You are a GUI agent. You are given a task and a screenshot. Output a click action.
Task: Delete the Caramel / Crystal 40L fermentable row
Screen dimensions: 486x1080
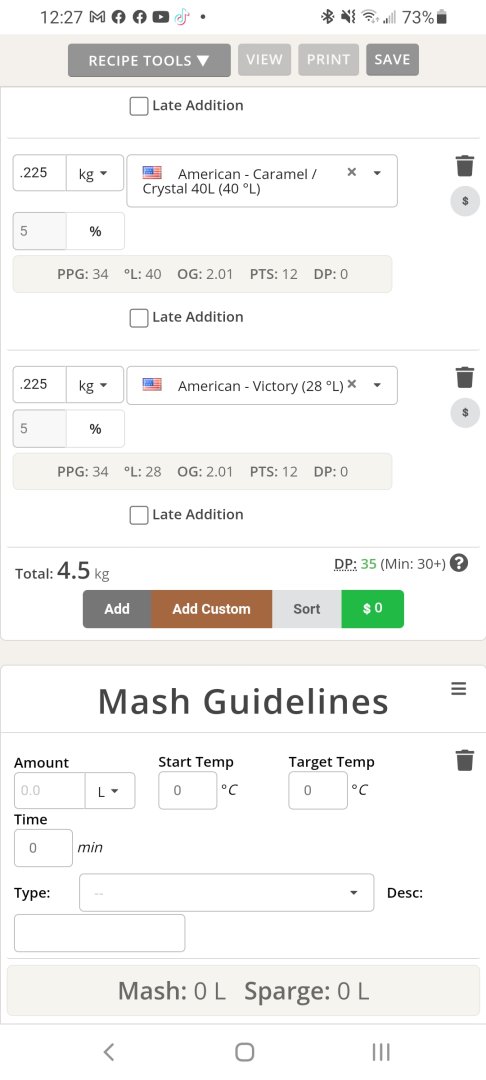465,166
